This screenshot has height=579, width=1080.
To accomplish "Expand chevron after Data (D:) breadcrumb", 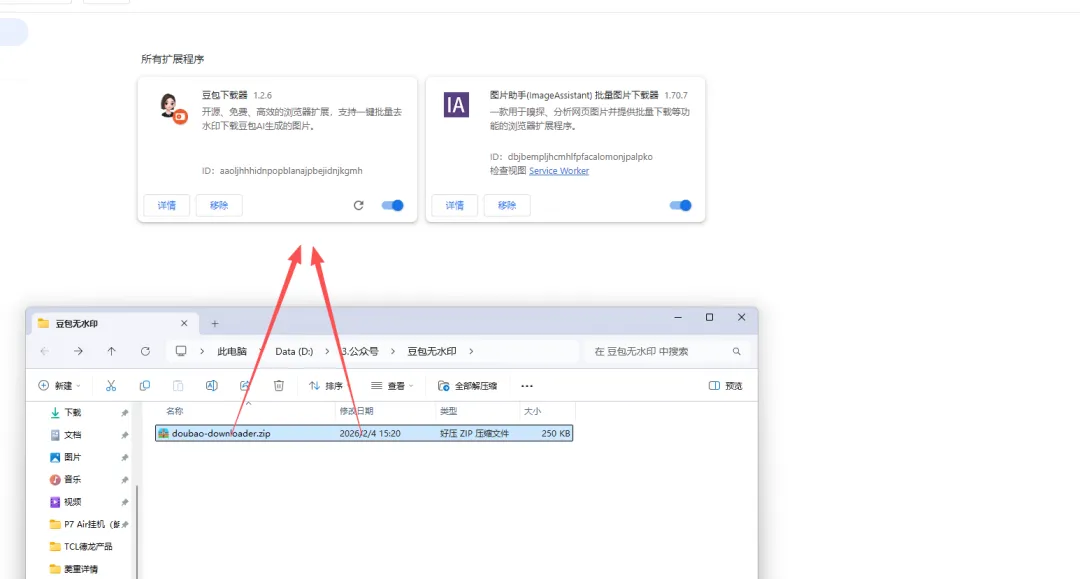I will click(327, 351).
